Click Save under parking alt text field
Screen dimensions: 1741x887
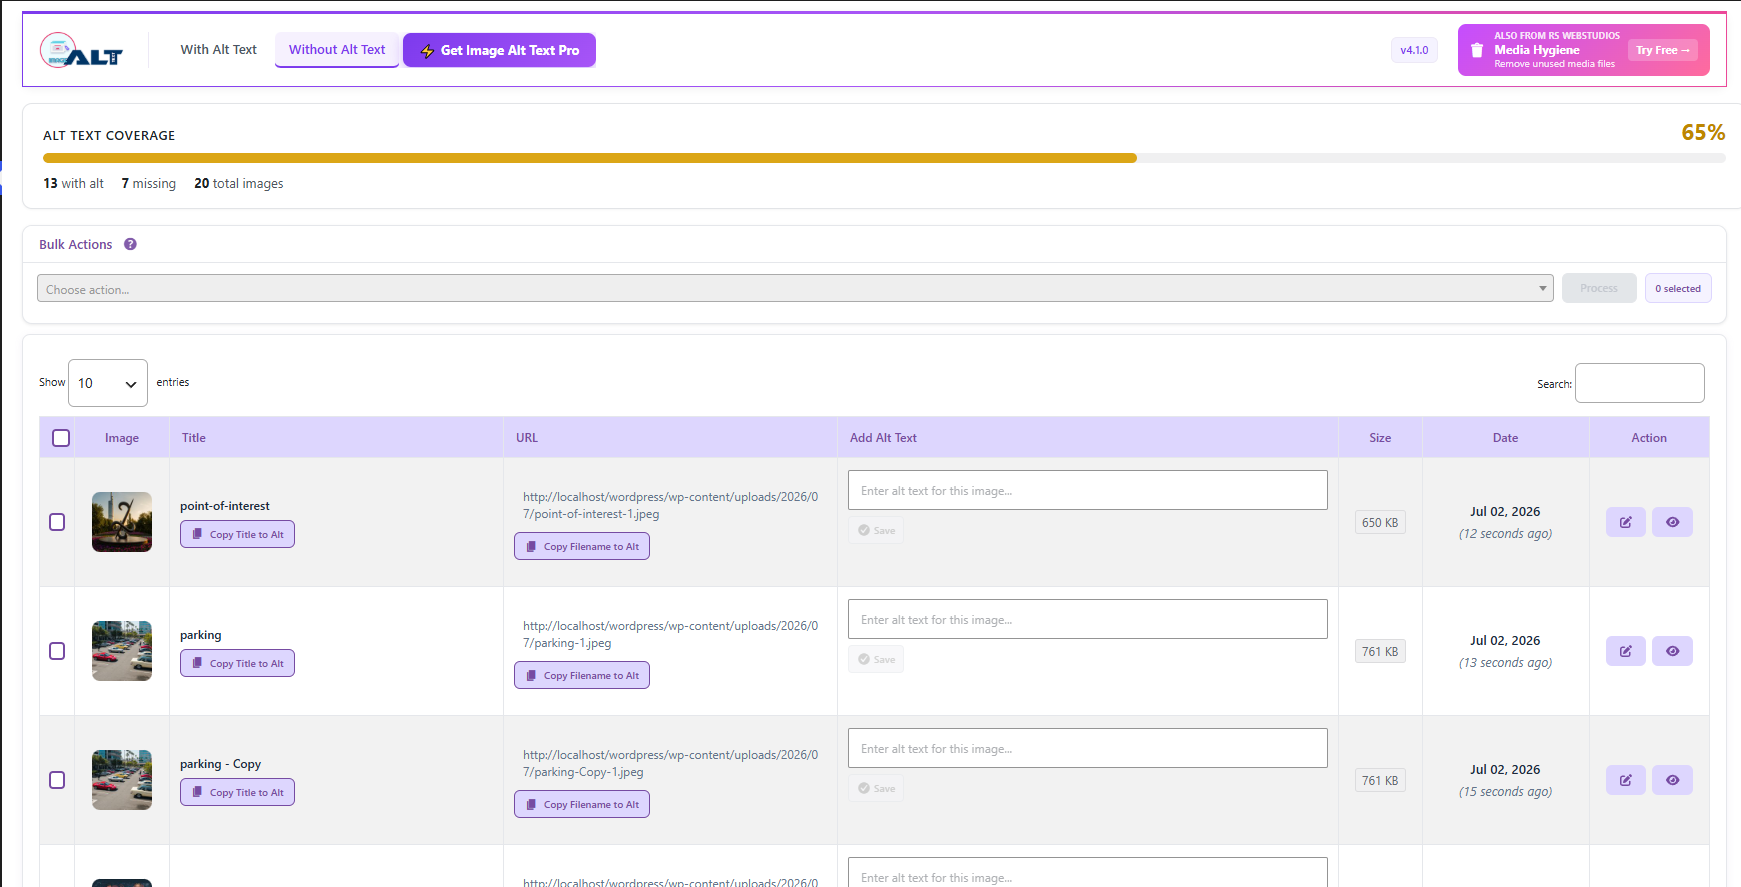pos(876,659)
